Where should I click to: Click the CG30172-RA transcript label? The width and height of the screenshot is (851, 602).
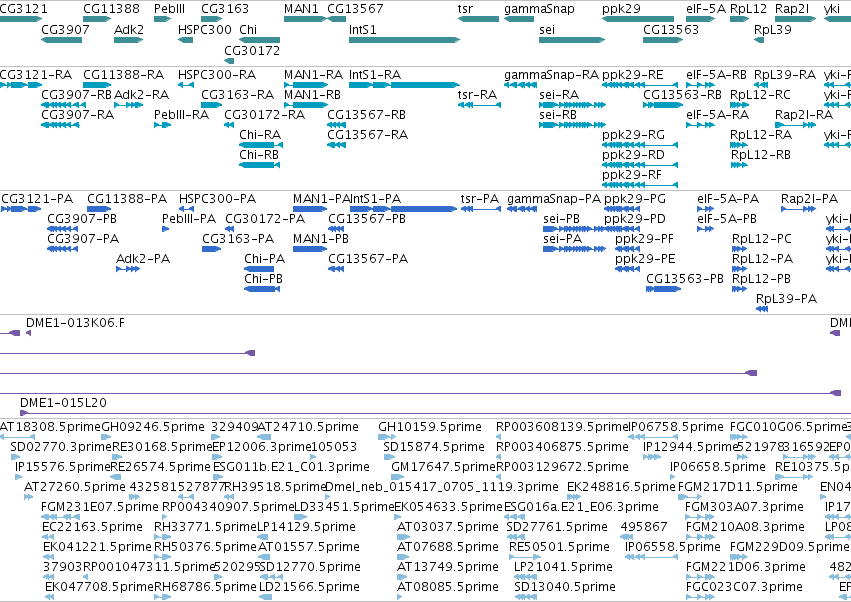264,115
